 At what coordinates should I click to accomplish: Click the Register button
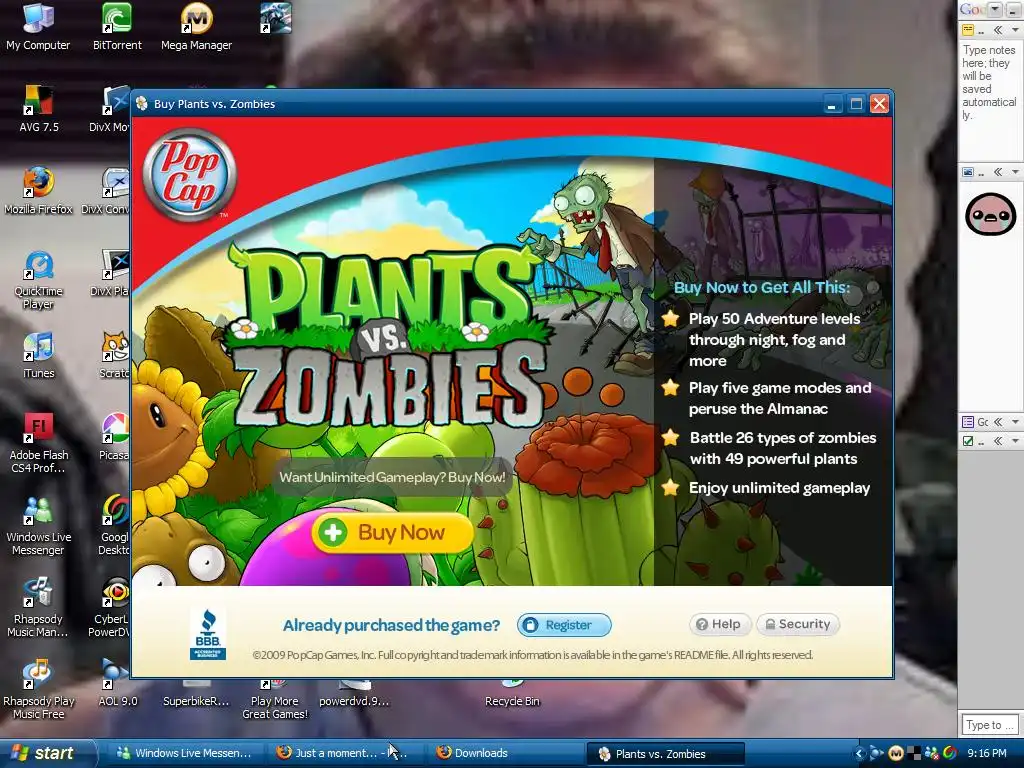pyautogui.click(x=564, y=625)
